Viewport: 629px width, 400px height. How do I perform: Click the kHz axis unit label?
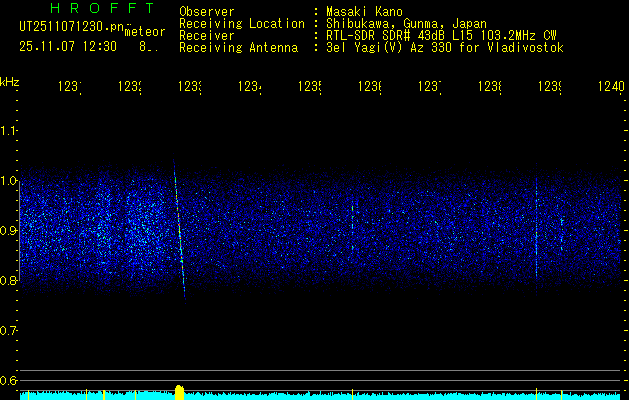click(9, 80)
